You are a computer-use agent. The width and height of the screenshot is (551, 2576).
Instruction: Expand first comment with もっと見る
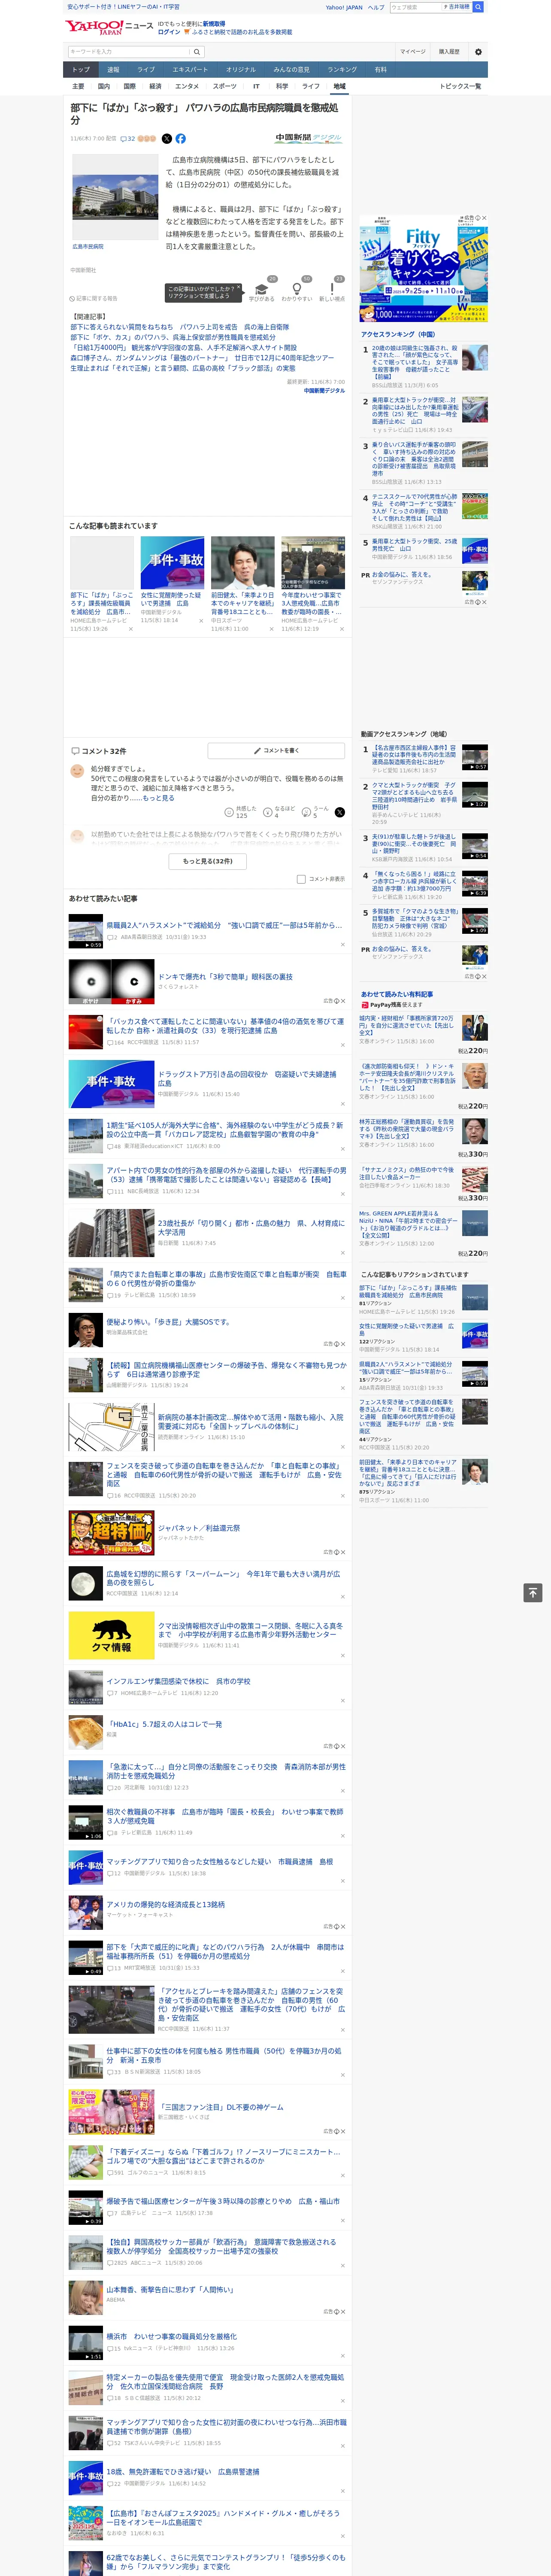158,798
